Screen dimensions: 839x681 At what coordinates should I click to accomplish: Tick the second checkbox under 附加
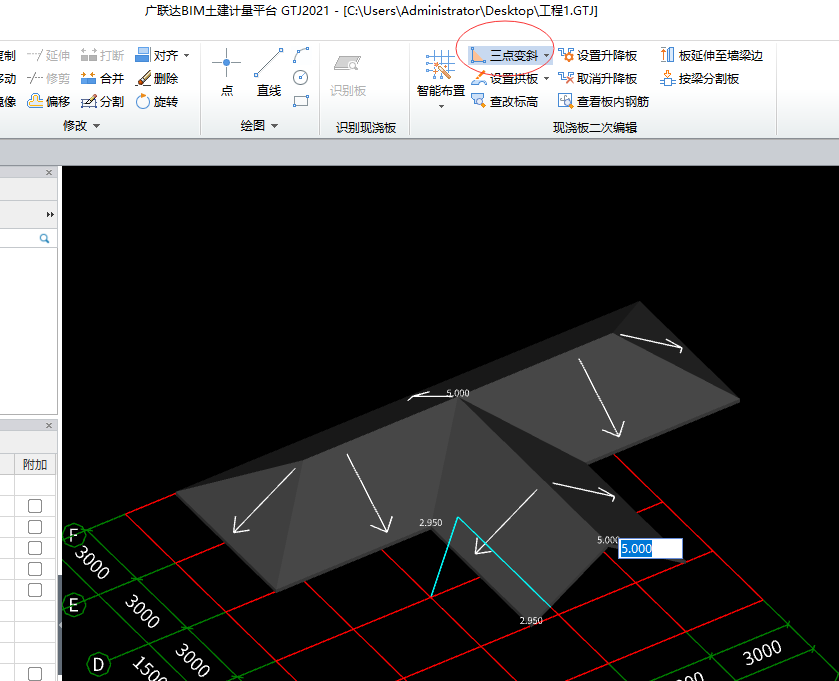coord(35,527)
